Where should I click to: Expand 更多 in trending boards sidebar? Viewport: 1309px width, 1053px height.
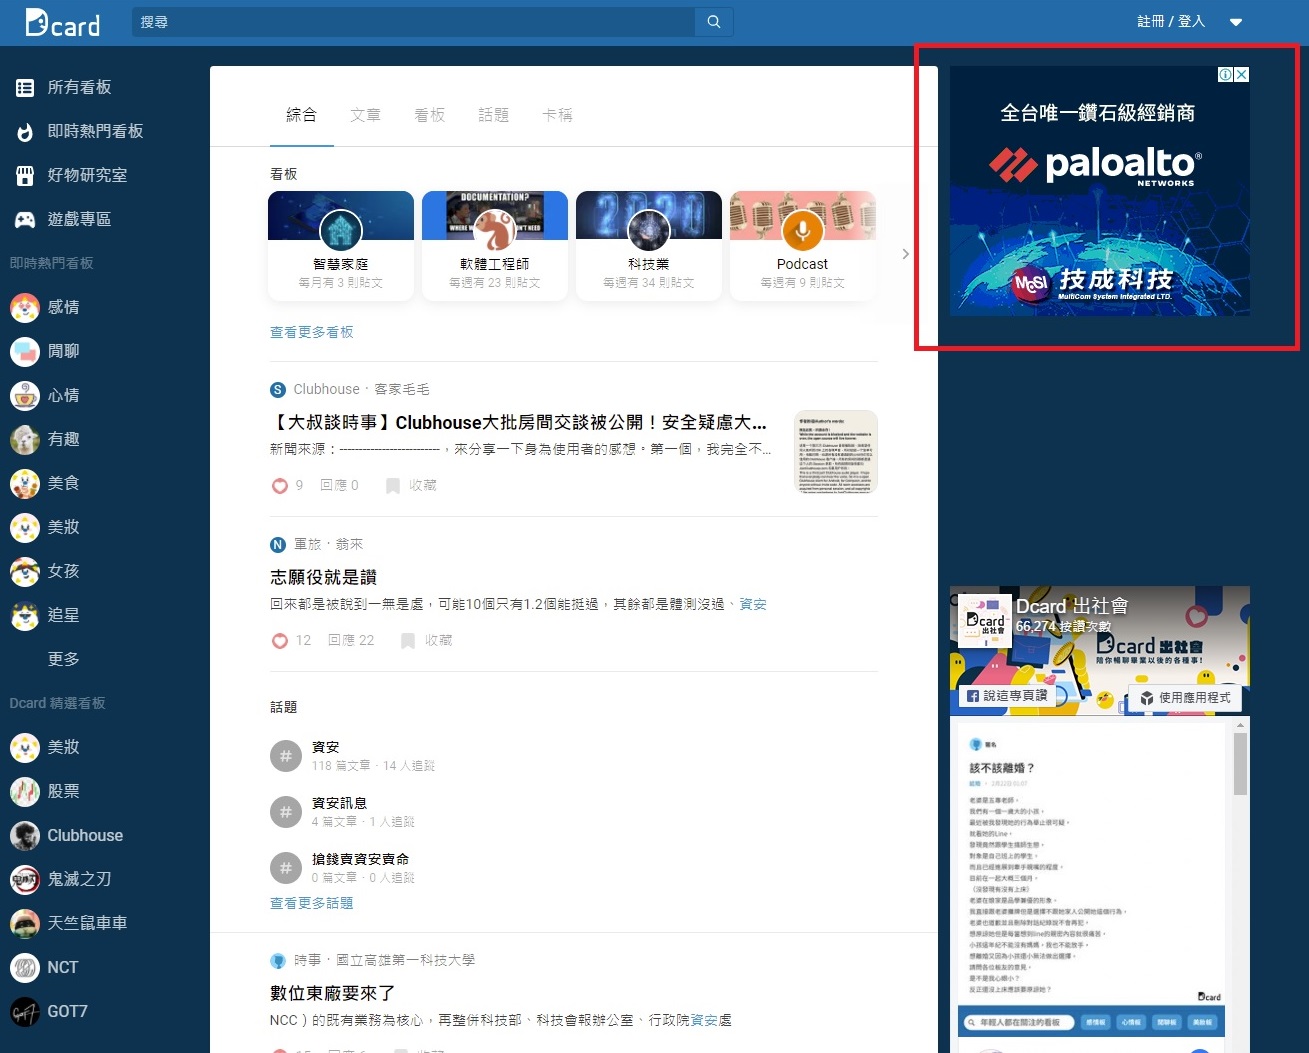point(63,660)
